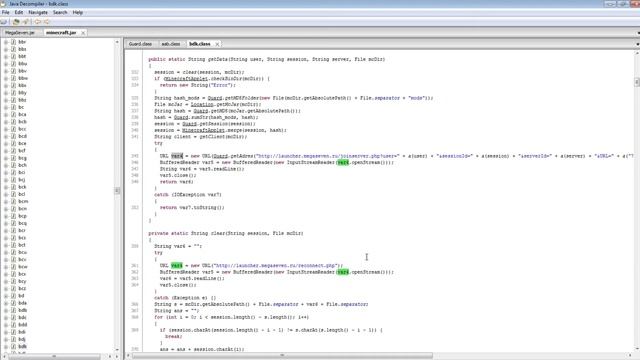Click the Forward navigation arrow in toolbar
The image size is (640, 360).
(x=46, y=22)
